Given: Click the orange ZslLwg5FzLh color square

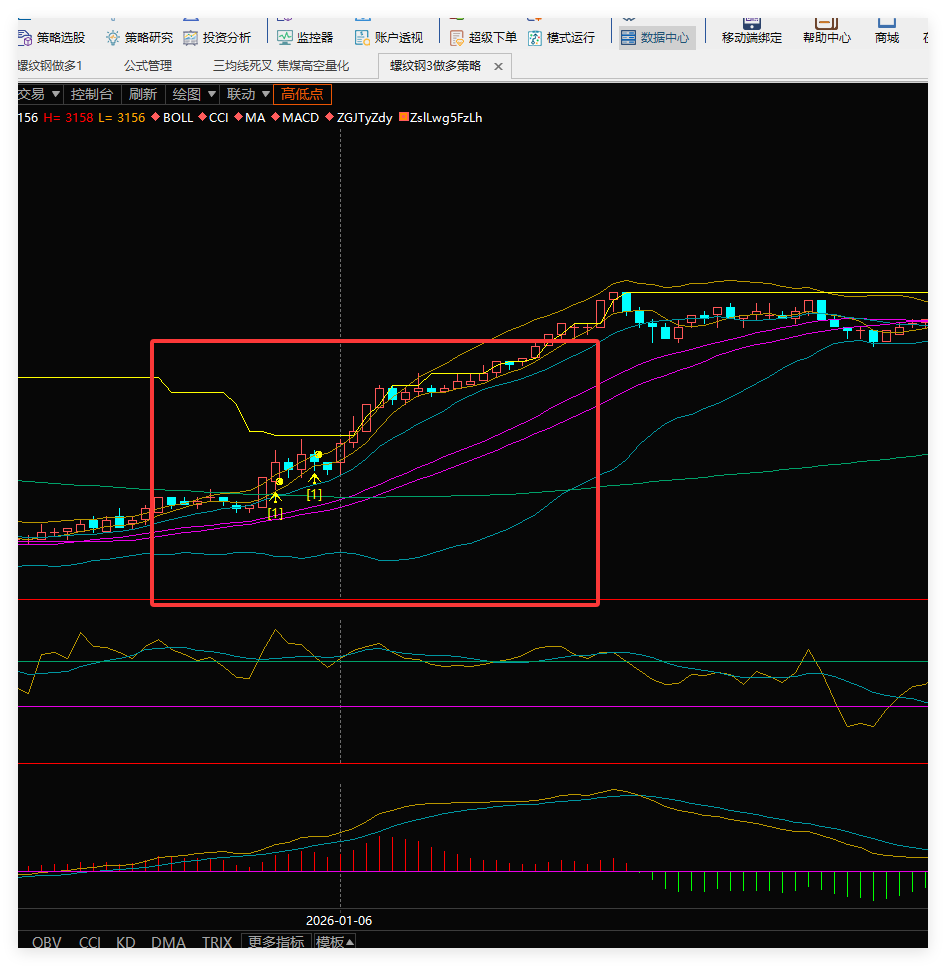Looking at the screenshot, I should [404, 118].
